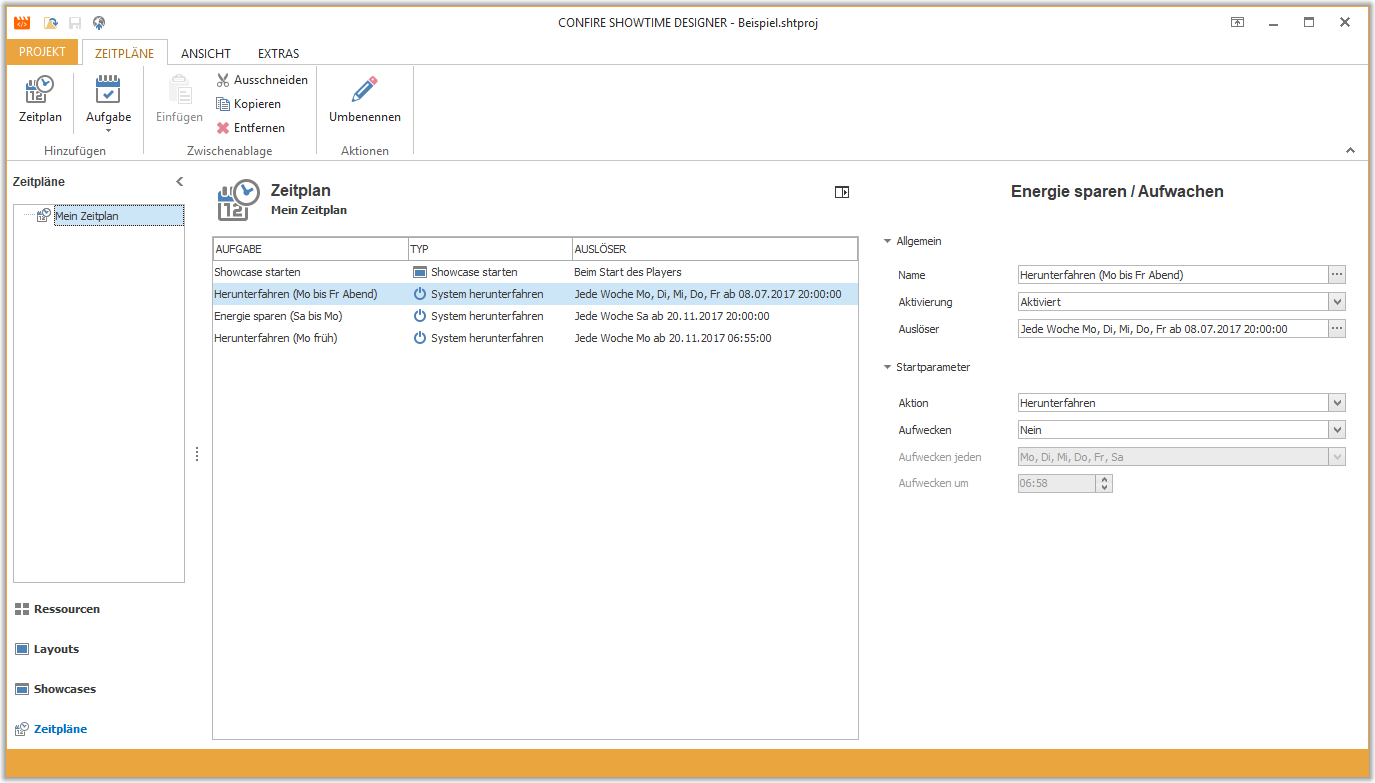Viewport: 1375px width, 783px height.
Task: Remove item with Entfernen
Action: point(251,128)
